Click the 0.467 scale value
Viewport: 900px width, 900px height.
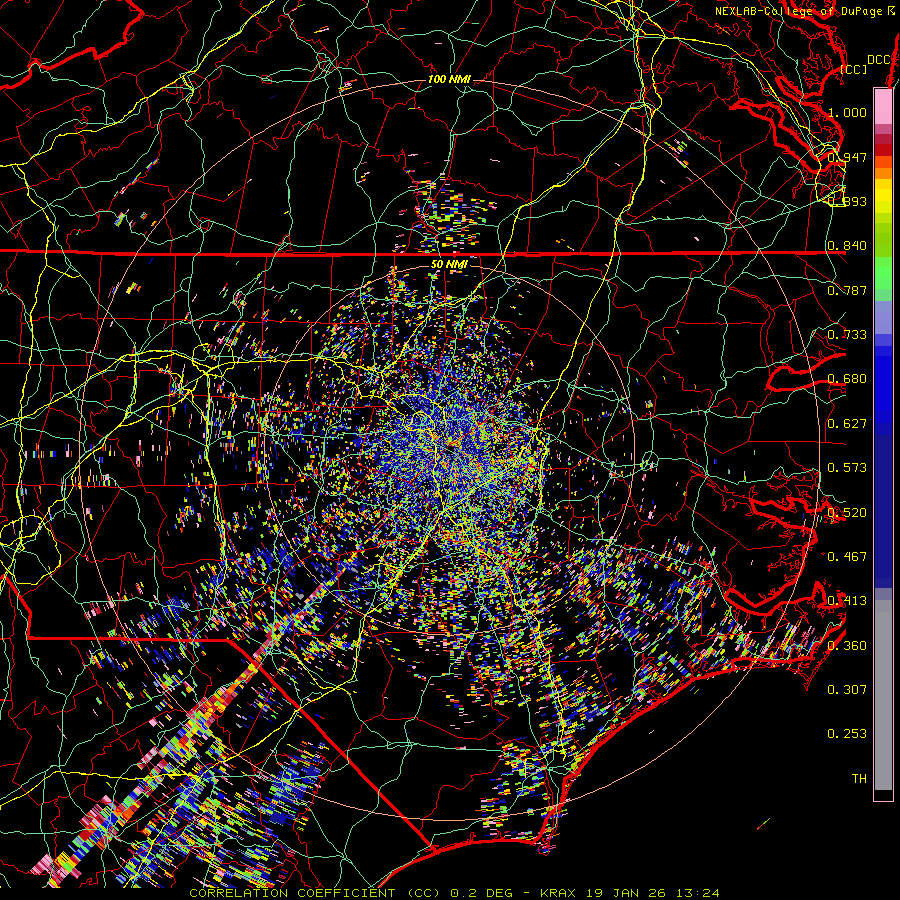click(x=847, y=557)
